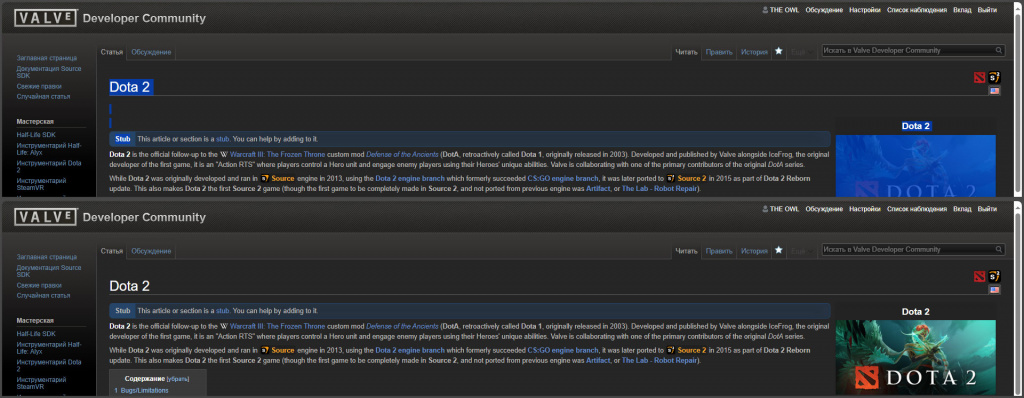Image resolution: width=1024 pixels, height=398 pixels.
Task: Click the THE OWL username in the lower header
Action: coord(784,209)
